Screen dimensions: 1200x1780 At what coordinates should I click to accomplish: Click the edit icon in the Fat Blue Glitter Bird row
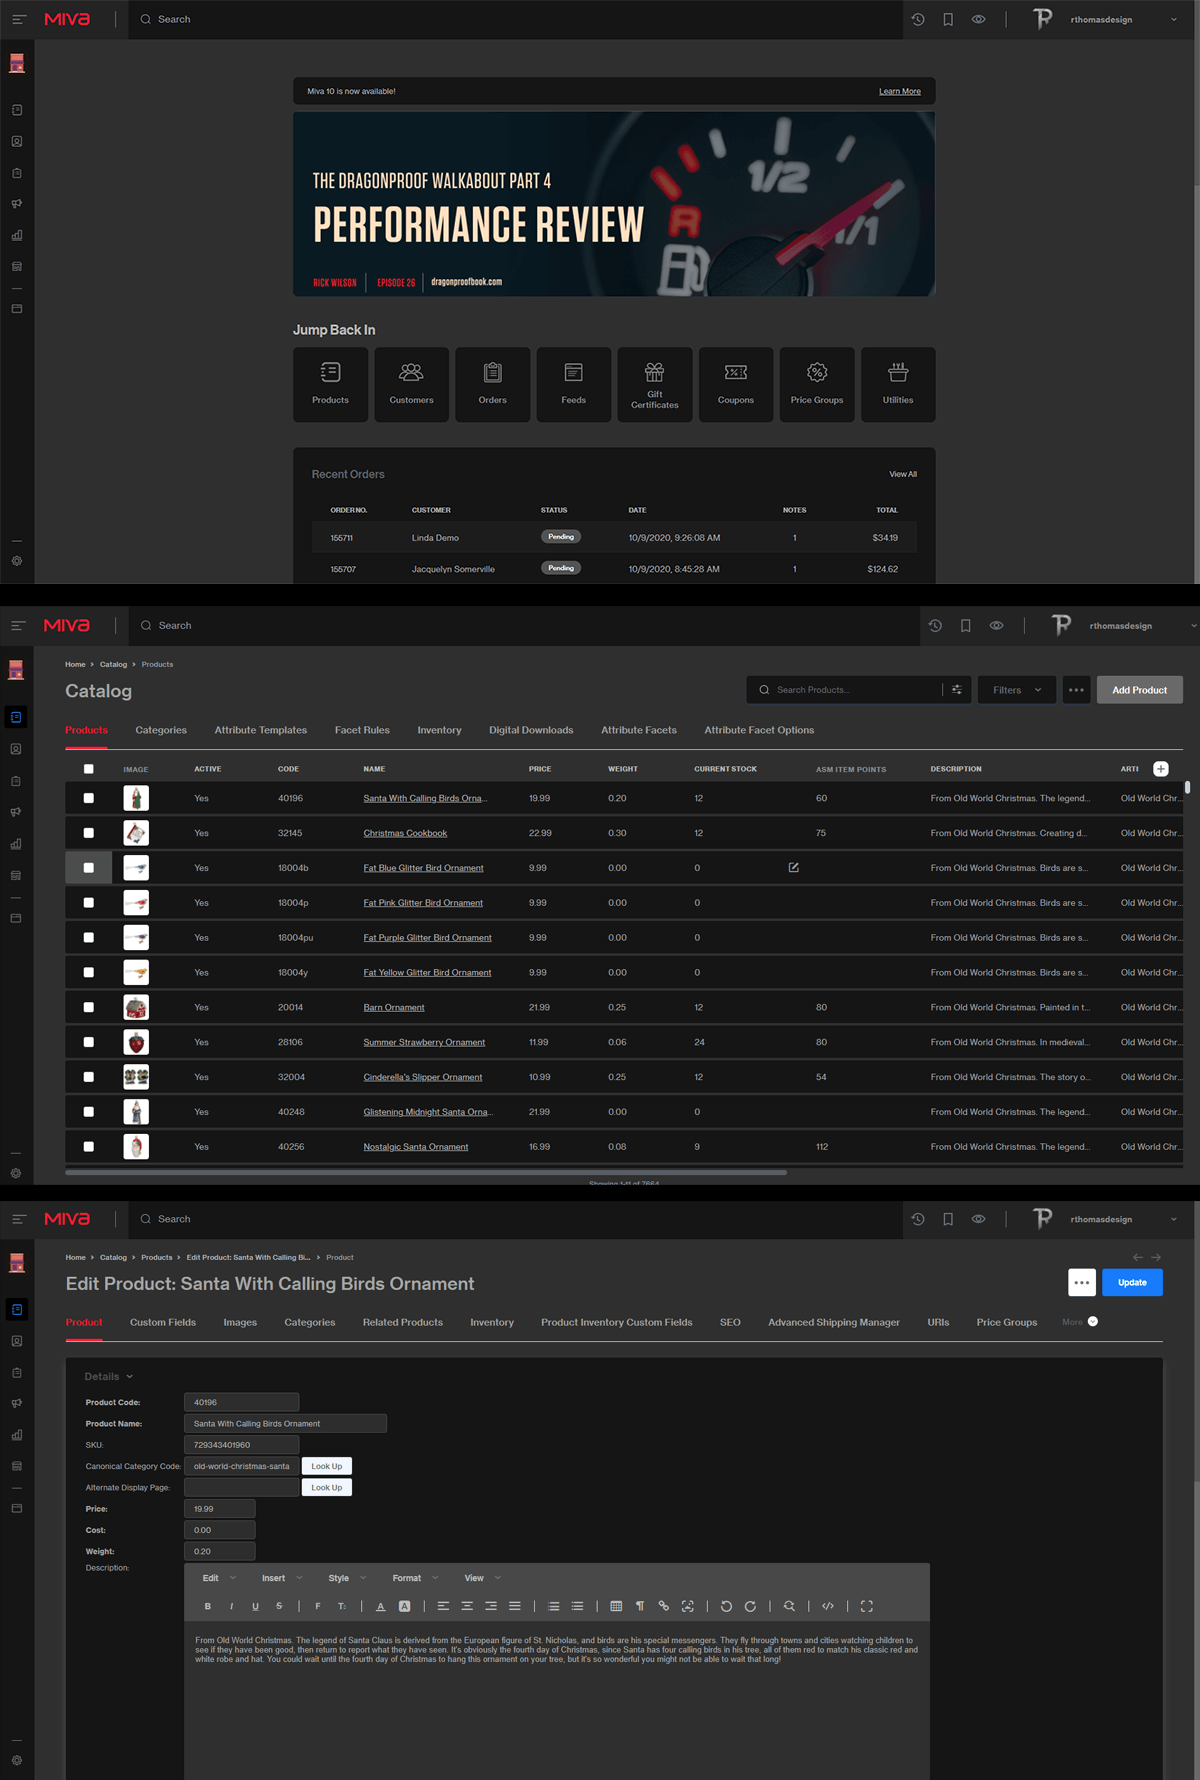pyautogui.click(x=794, y=868)
